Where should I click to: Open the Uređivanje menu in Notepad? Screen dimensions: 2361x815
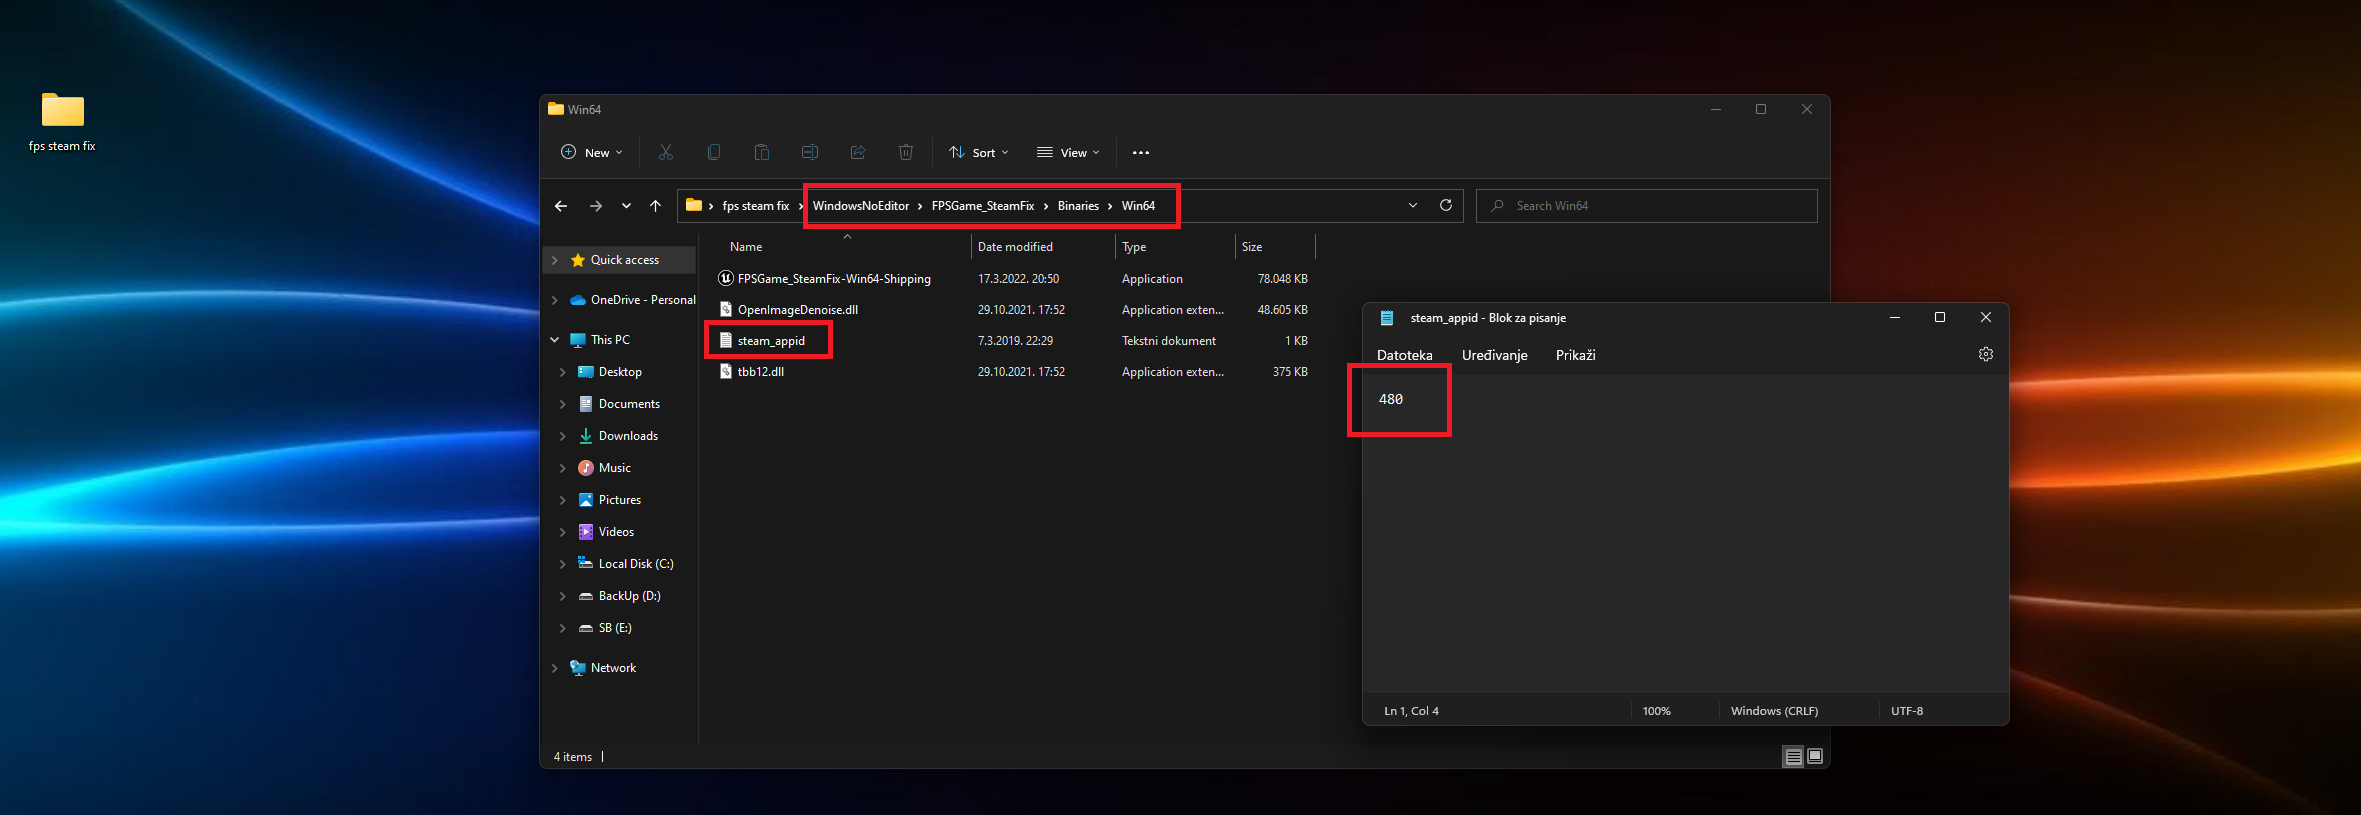(1494, 355)
